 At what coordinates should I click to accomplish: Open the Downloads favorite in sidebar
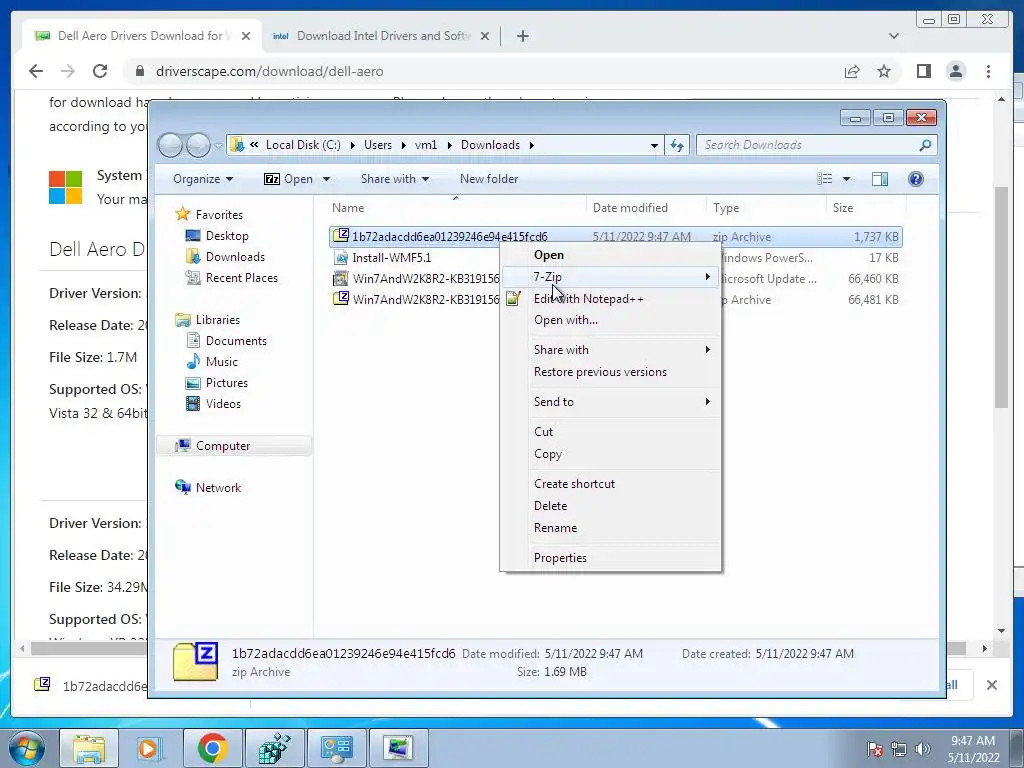click(234, 257)
